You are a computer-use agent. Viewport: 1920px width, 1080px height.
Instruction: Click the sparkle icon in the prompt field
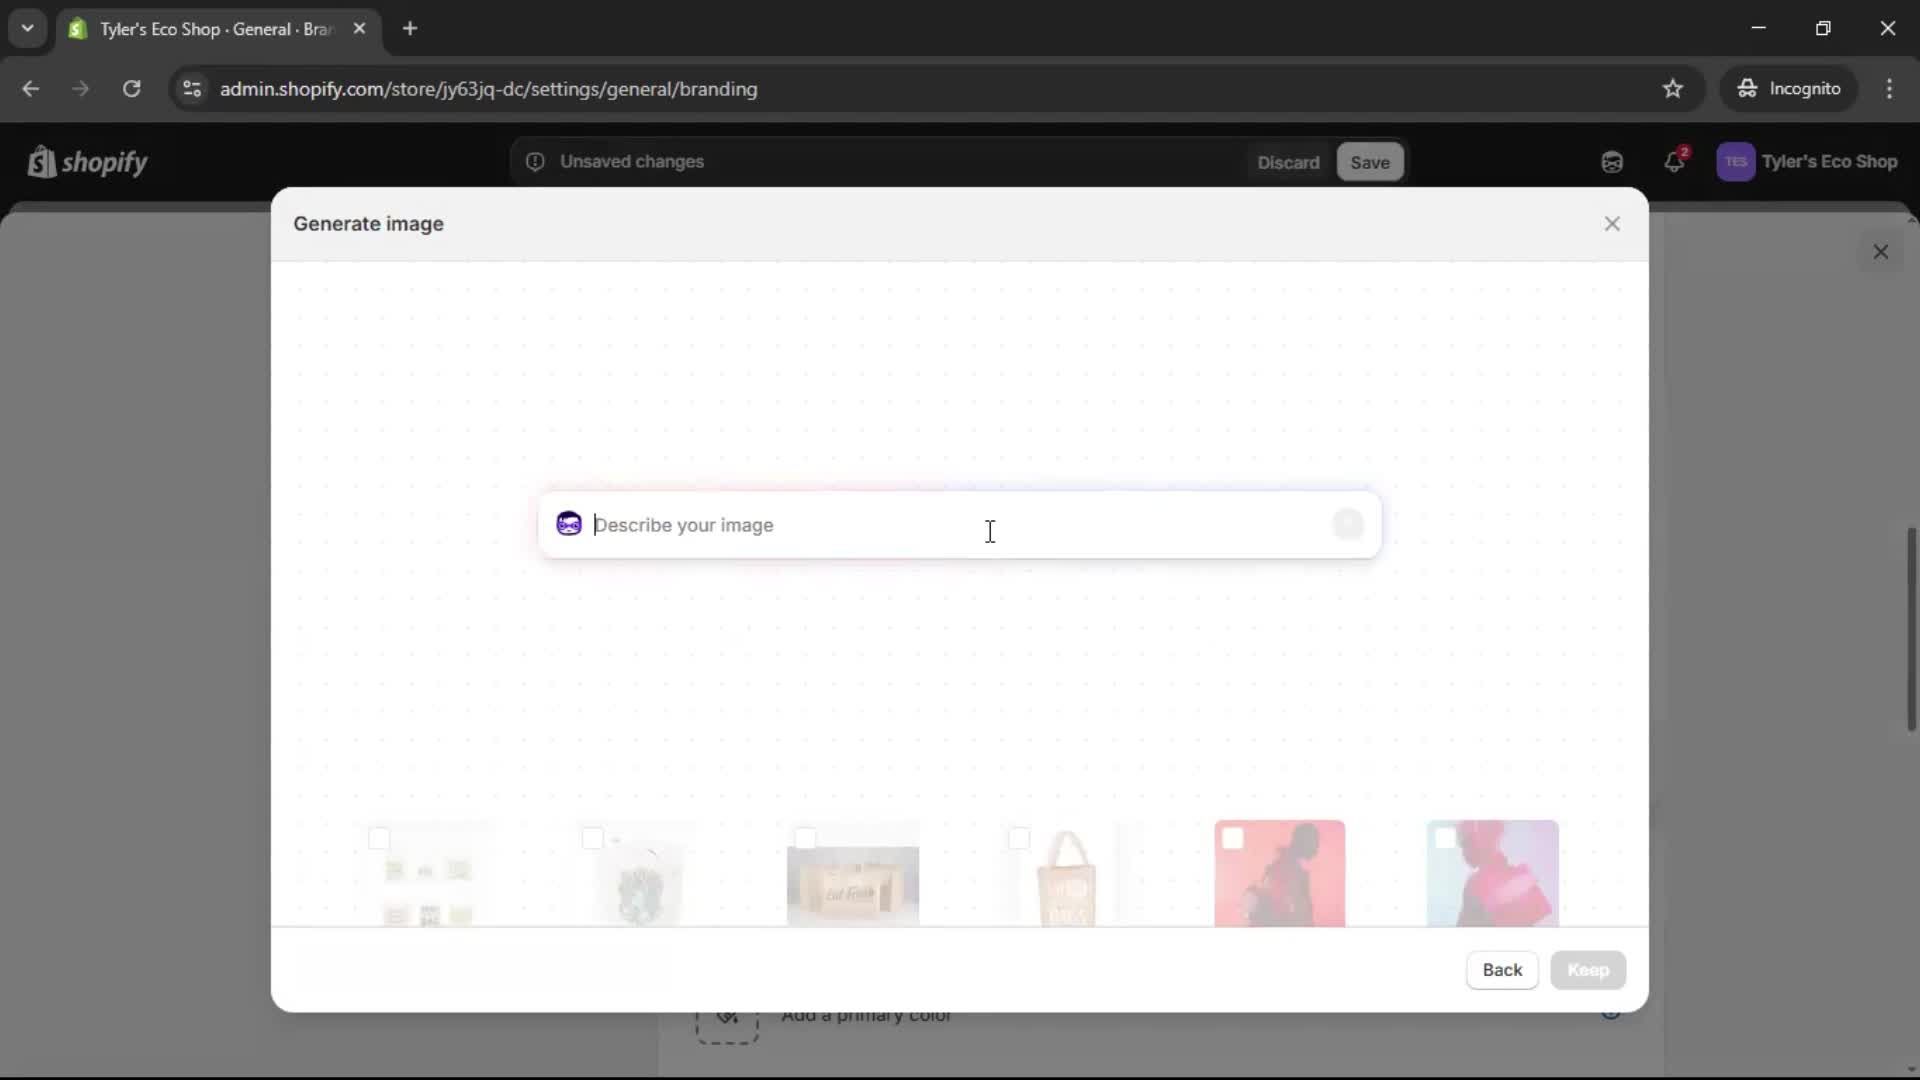[568, 523]
